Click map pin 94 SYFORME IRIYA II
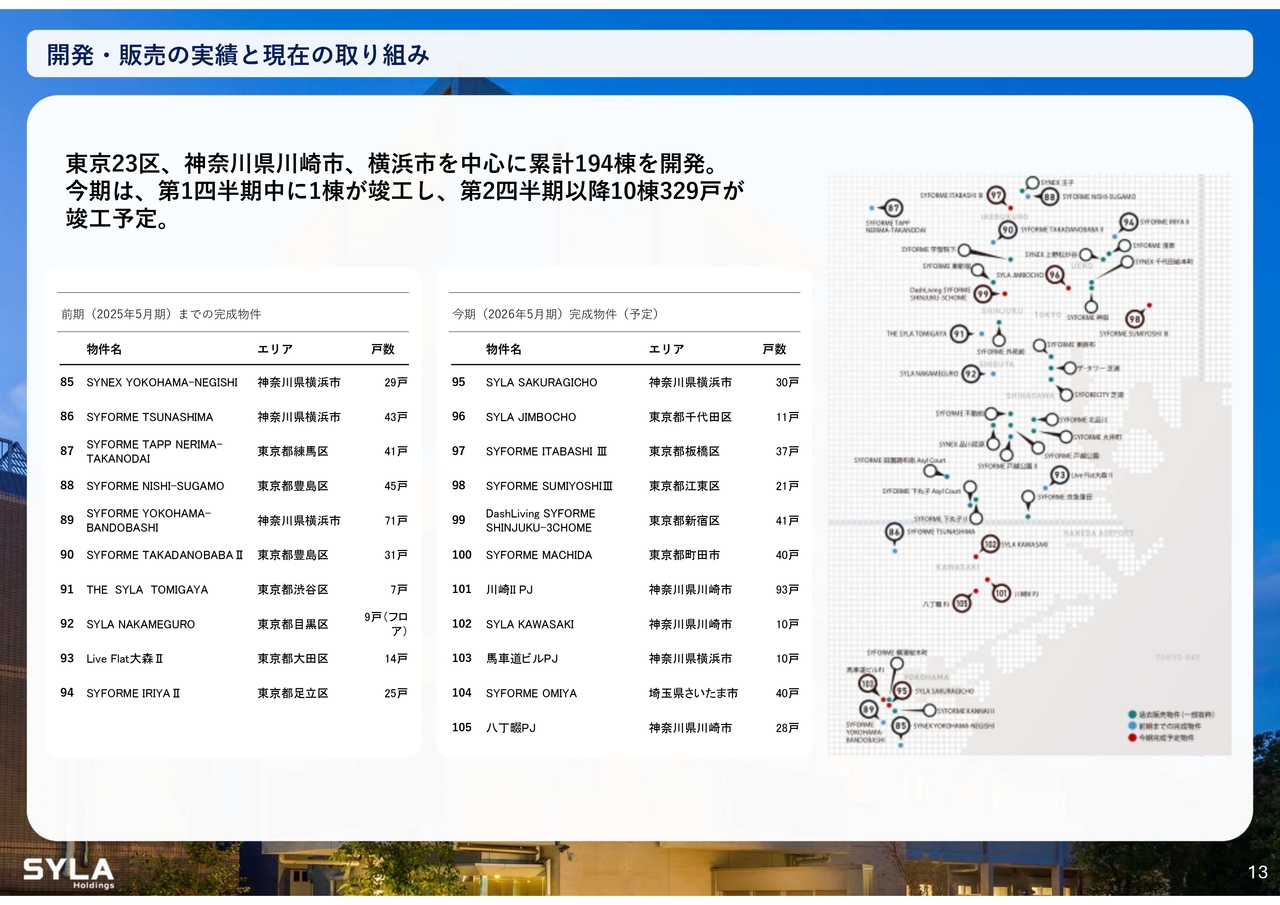This screenshot has height=905, width=1280. click(1129, 222)
